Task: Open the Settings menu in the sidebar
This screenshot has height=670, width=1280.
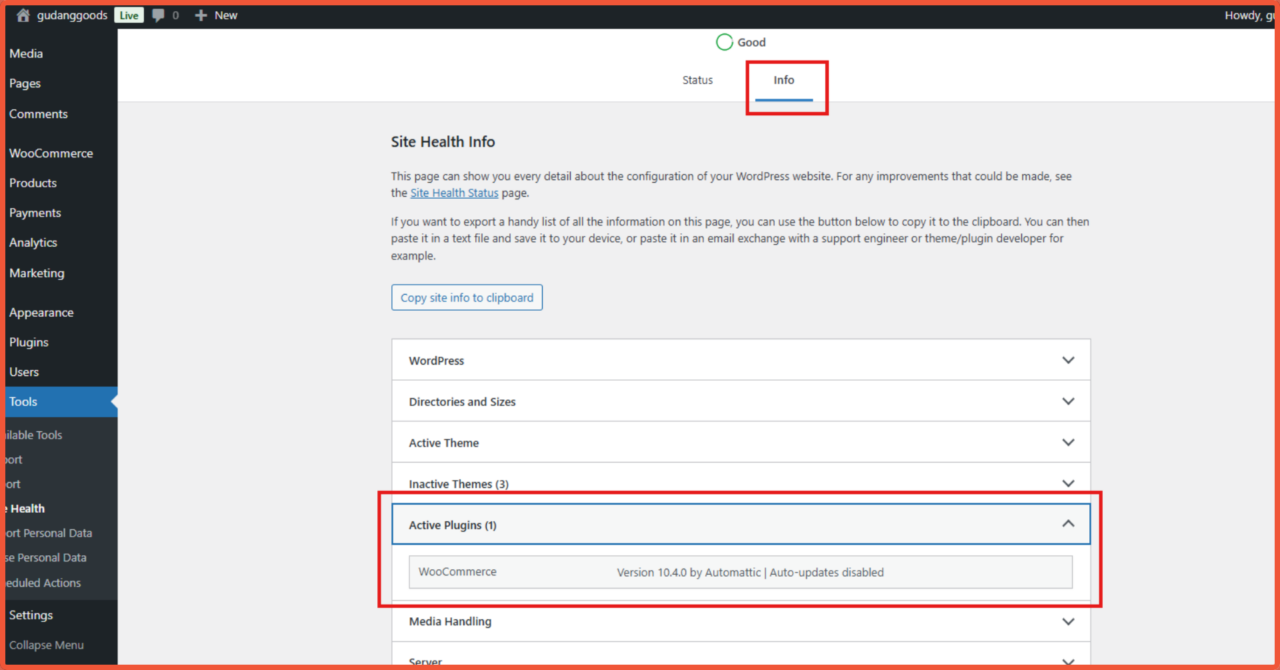Action: (30, 615)
